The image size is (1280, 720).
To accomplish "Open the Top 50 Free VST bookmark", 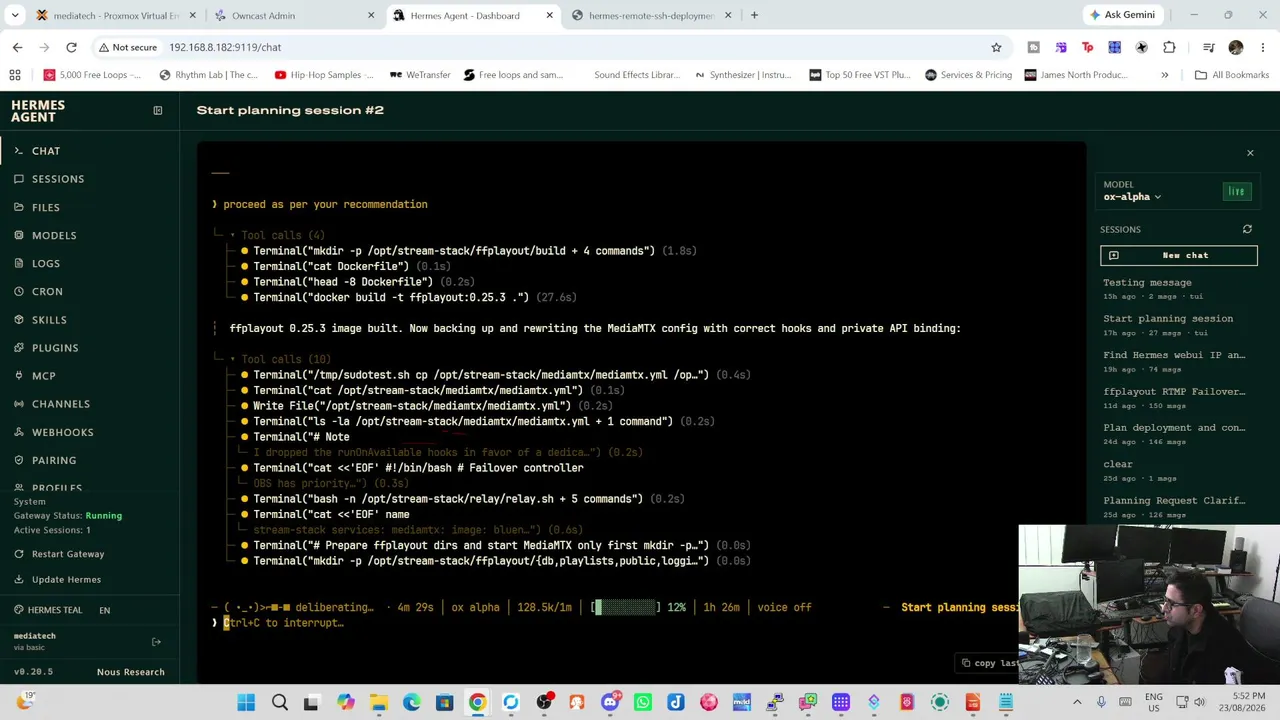I will click(859, 75).
